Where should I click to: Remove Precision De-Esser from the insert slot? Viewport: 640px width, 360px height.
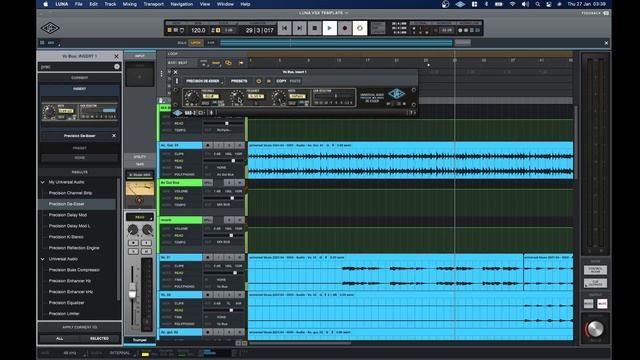114,136
